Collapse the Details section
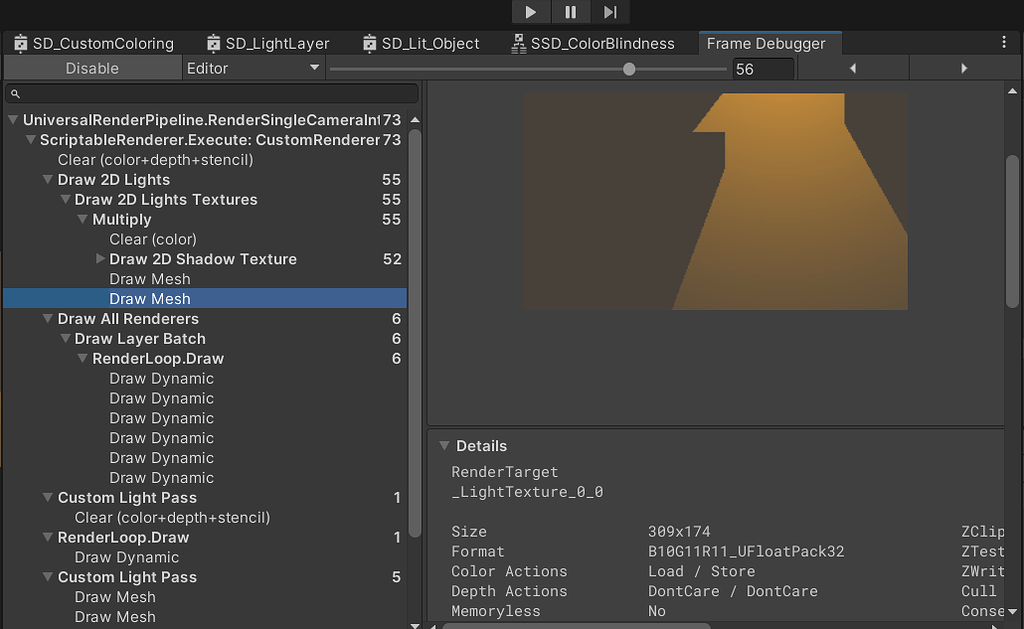This screenshot has width=1024, height=629. click(444, 446)
